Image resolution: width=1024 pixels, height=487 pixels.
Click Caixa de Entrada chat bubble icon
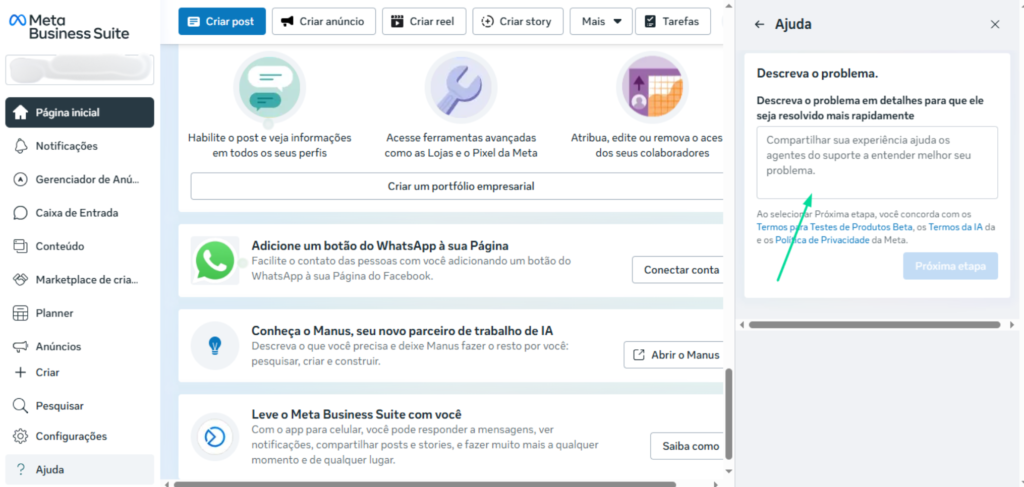[x=20, y=213]
